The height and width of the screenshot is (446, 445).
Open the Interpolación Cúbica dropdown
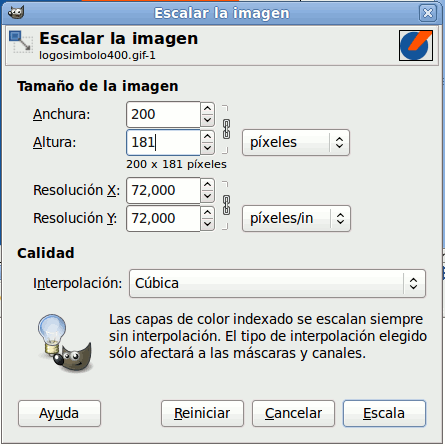tap(277, 283)
